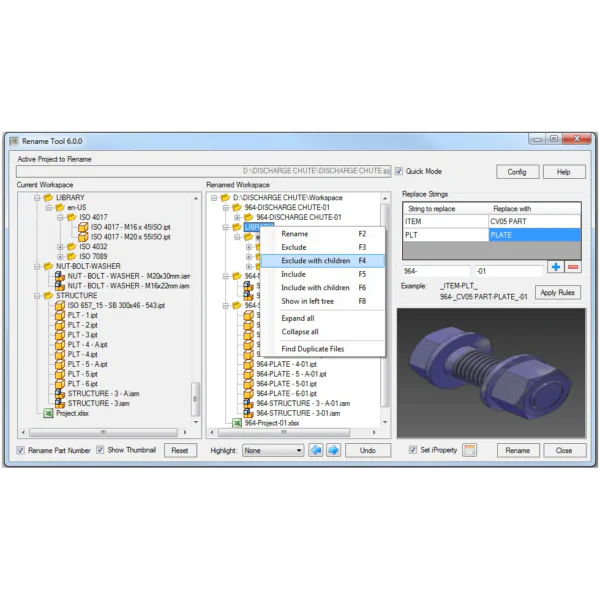Click the 964-DISCHARGE CHUTE-01 top folder icon

pyautogui.click(x=237, y=207)
